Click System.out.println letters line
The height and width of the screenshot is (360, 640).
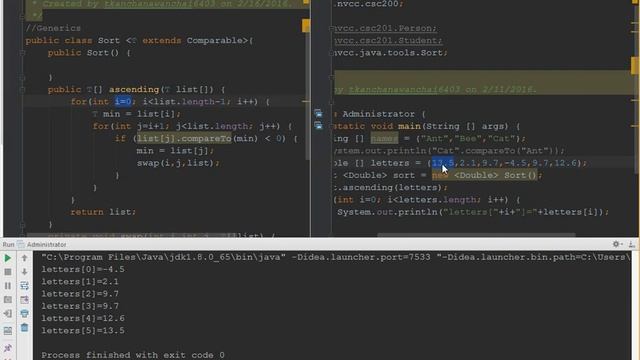[473, 212]
